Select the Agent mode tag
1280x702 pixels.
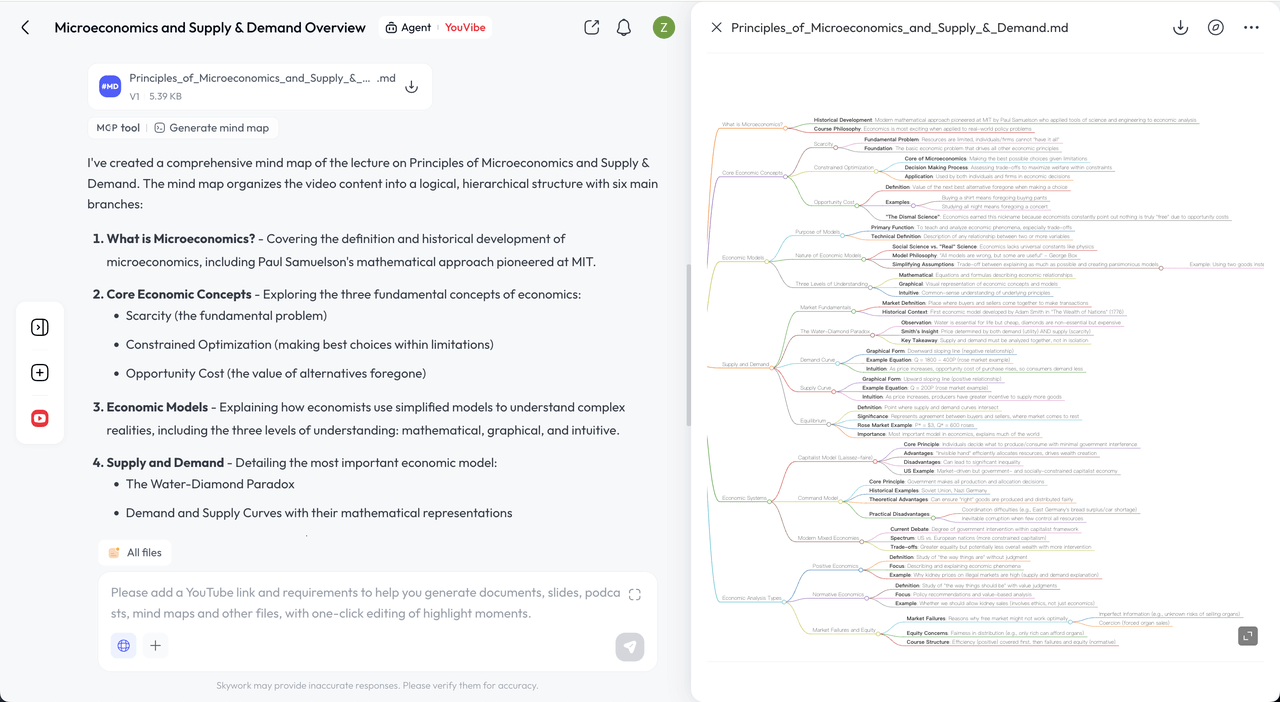[x=408, y=28]
